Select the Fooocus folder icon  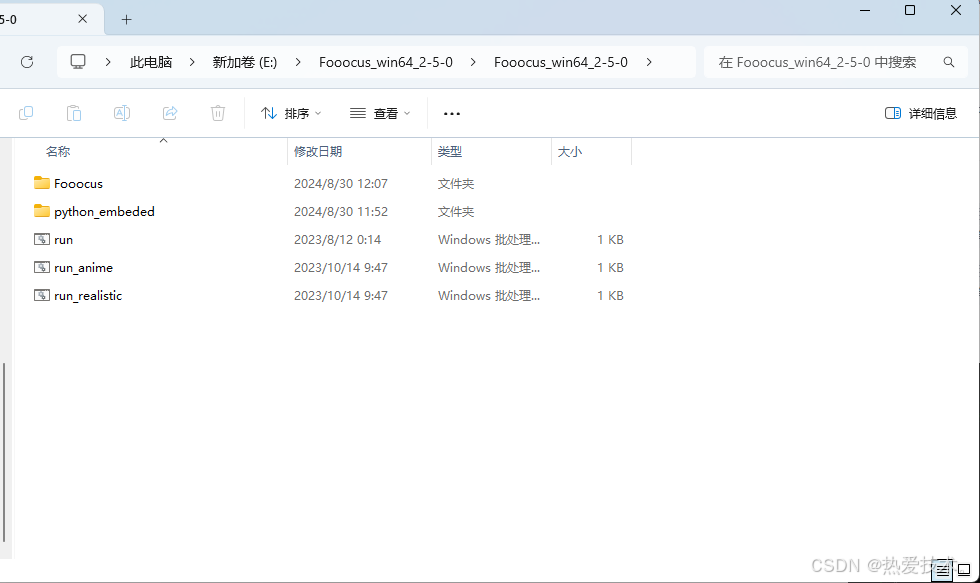tap(42, 183)
